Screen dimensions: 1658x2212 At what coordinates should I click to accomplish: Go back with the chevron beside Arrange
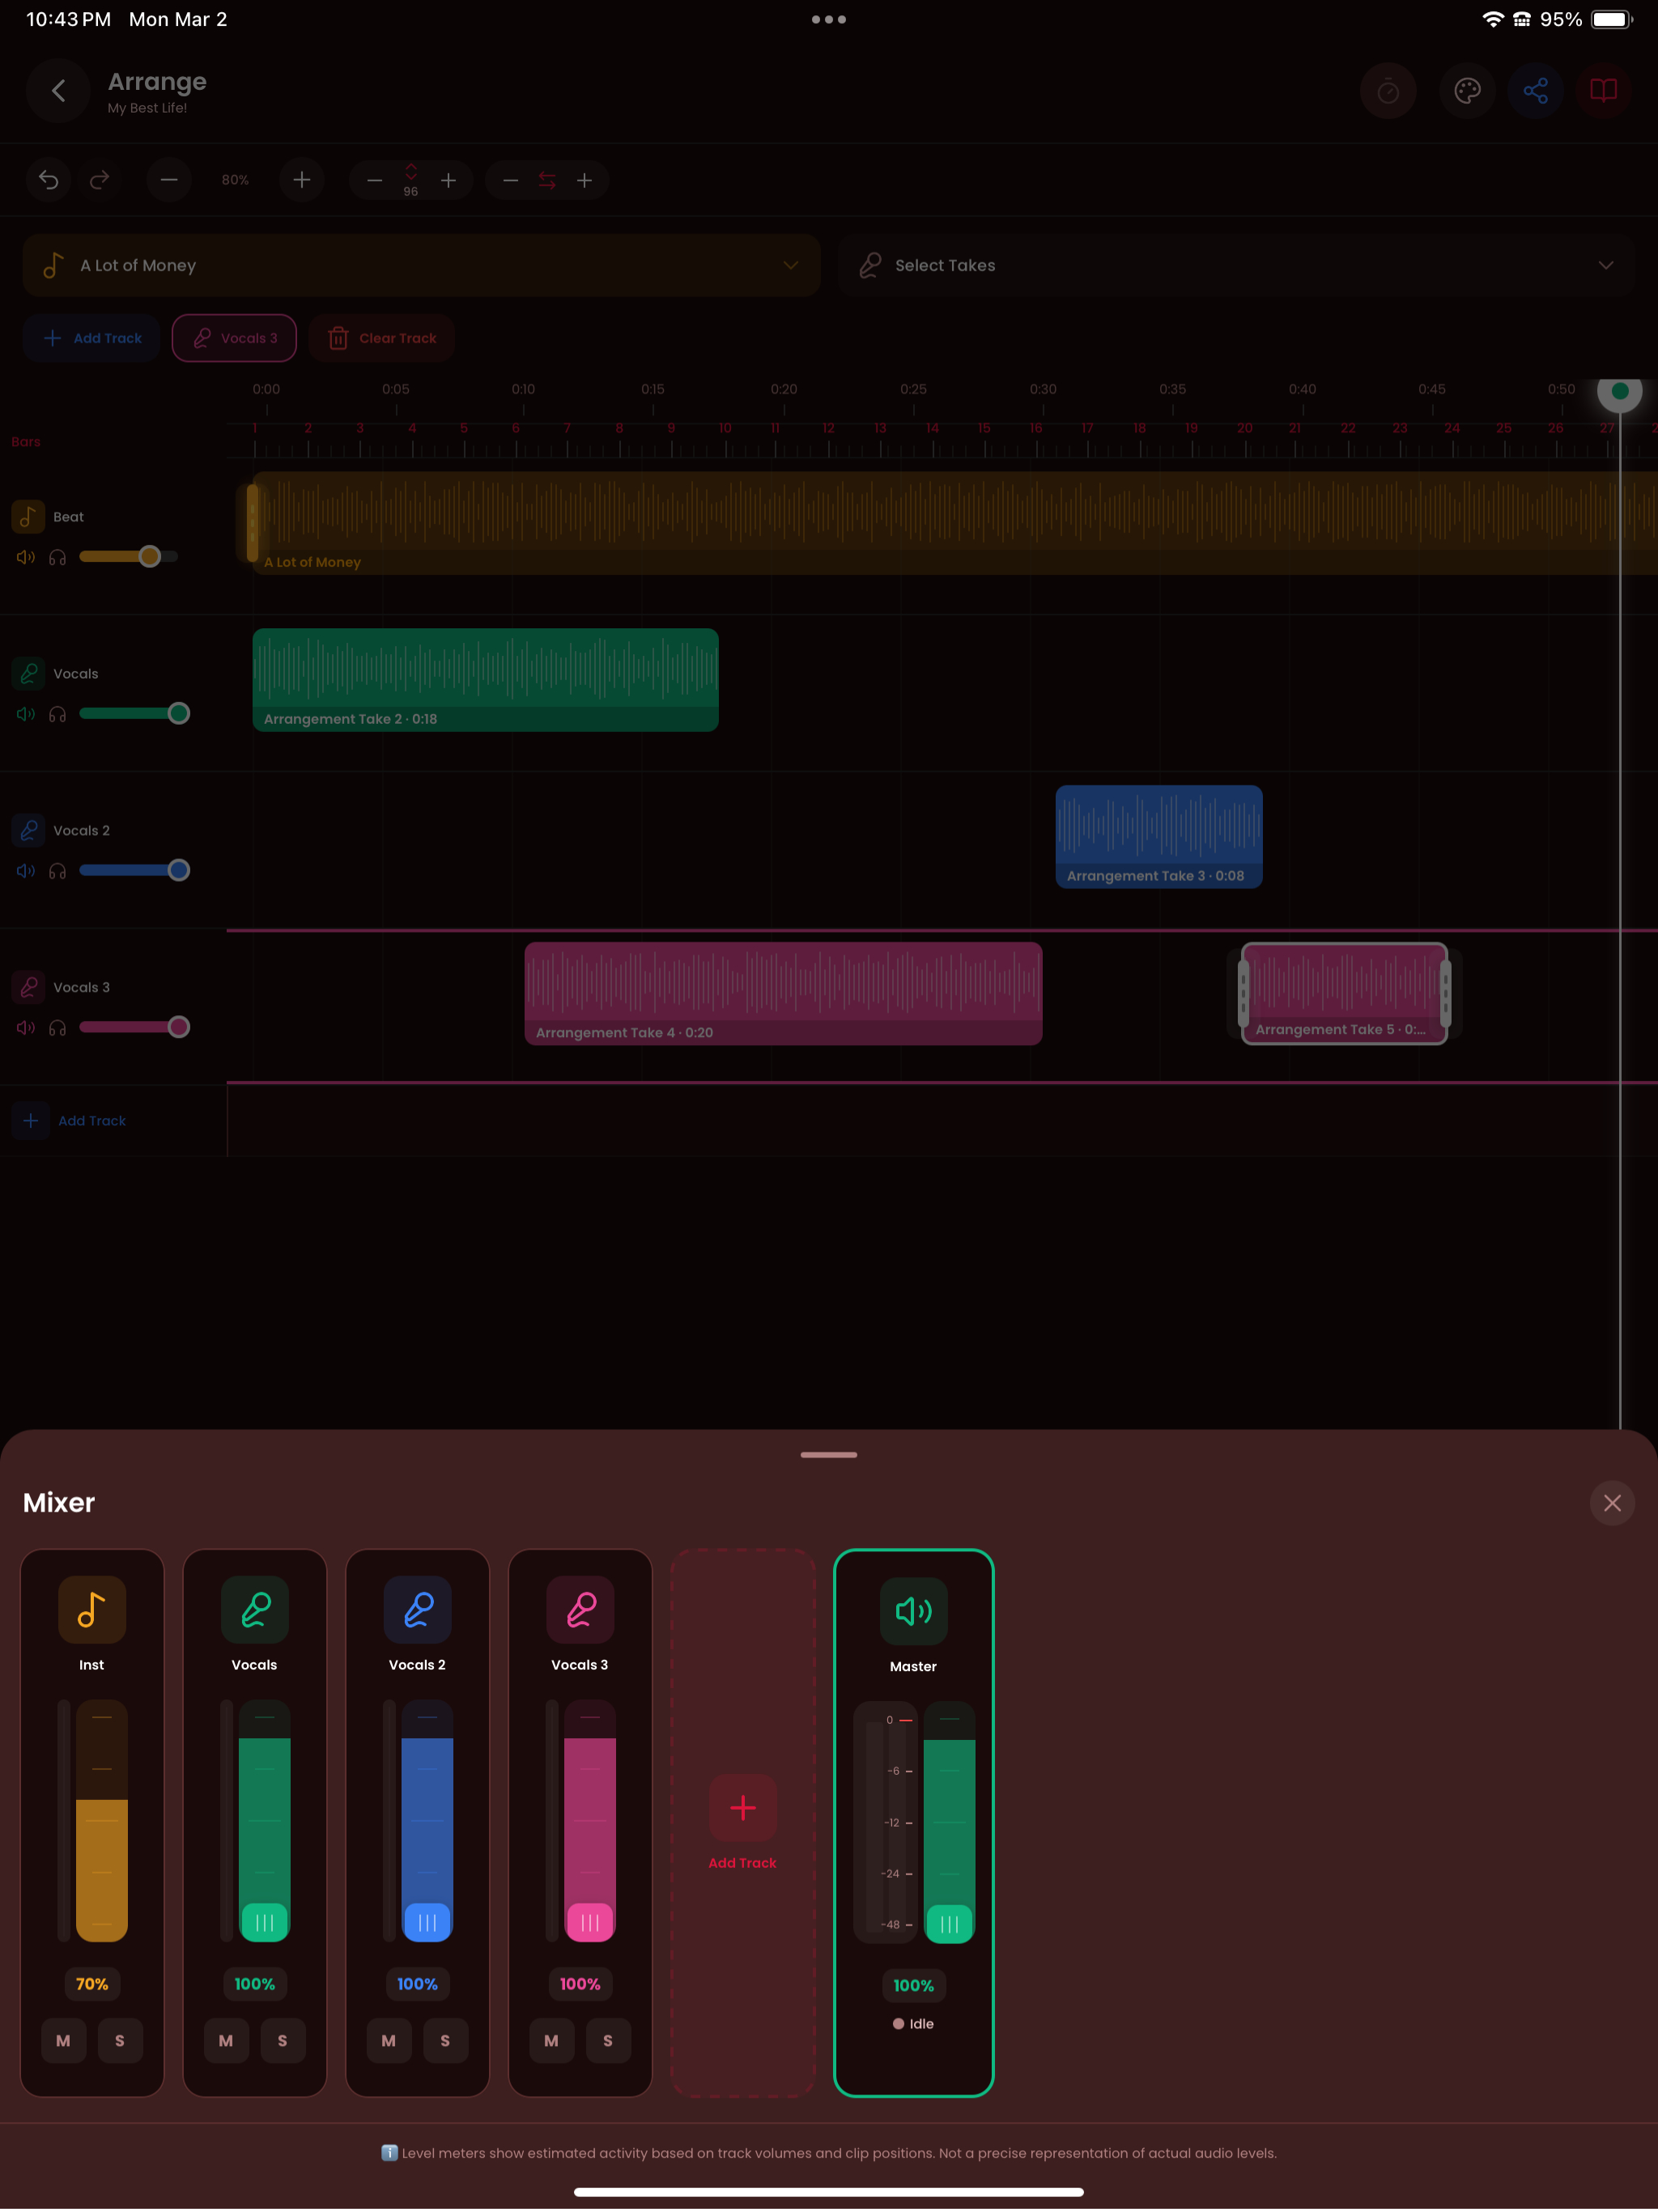click(58, 91)
